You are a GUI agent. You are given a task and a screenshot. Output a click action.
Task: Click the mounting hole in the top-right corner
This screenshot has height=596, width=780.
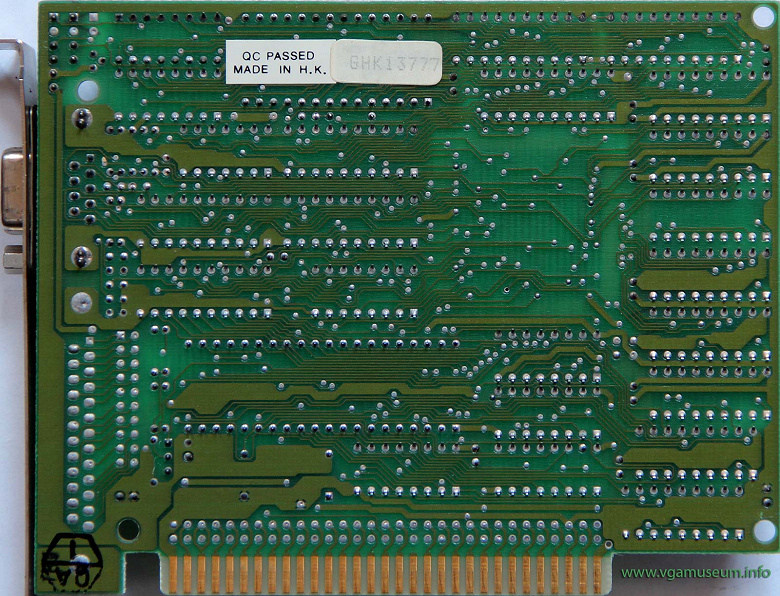click(764, 16)
